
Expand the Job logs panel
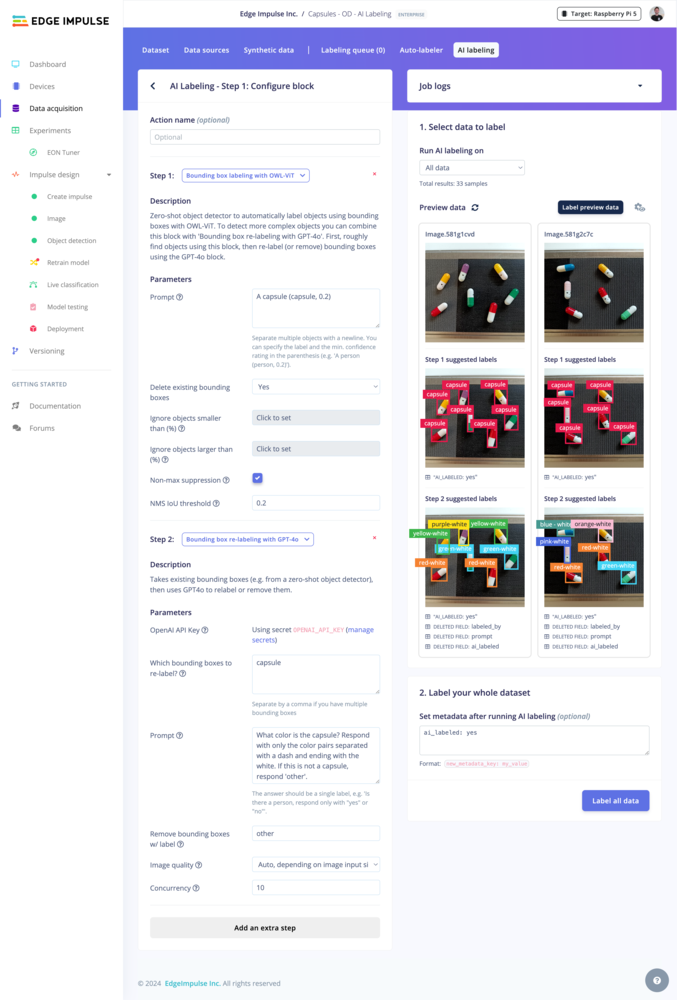click(534, 86)
